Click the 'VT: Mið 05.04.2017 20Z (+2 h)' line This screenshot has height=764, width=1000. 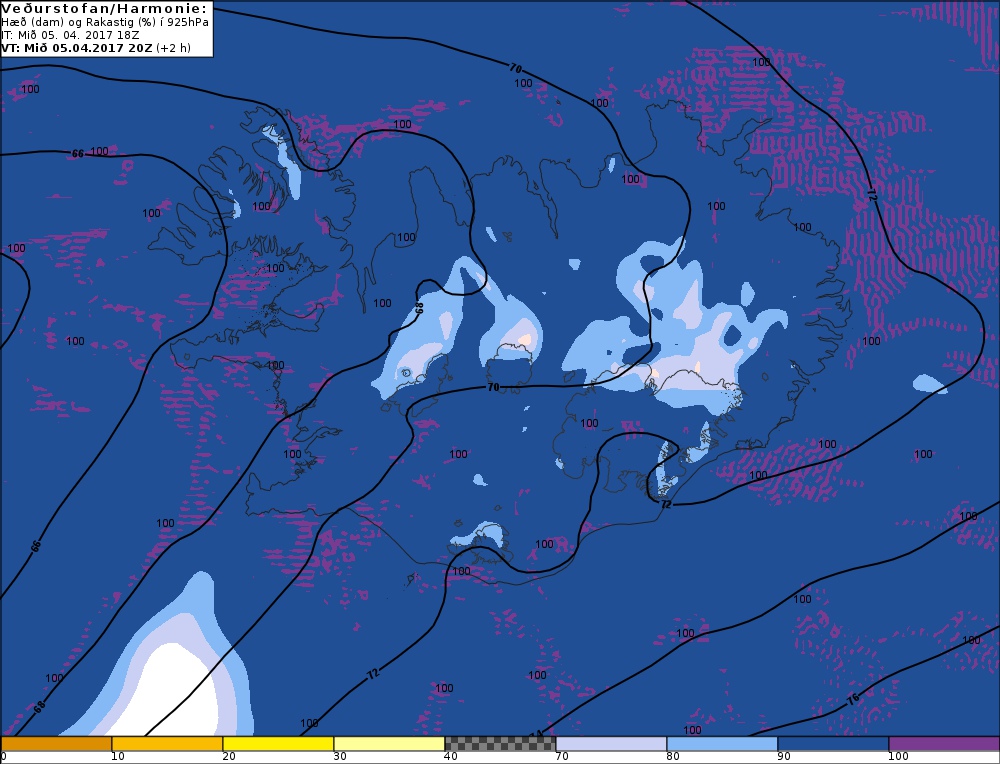96,48
